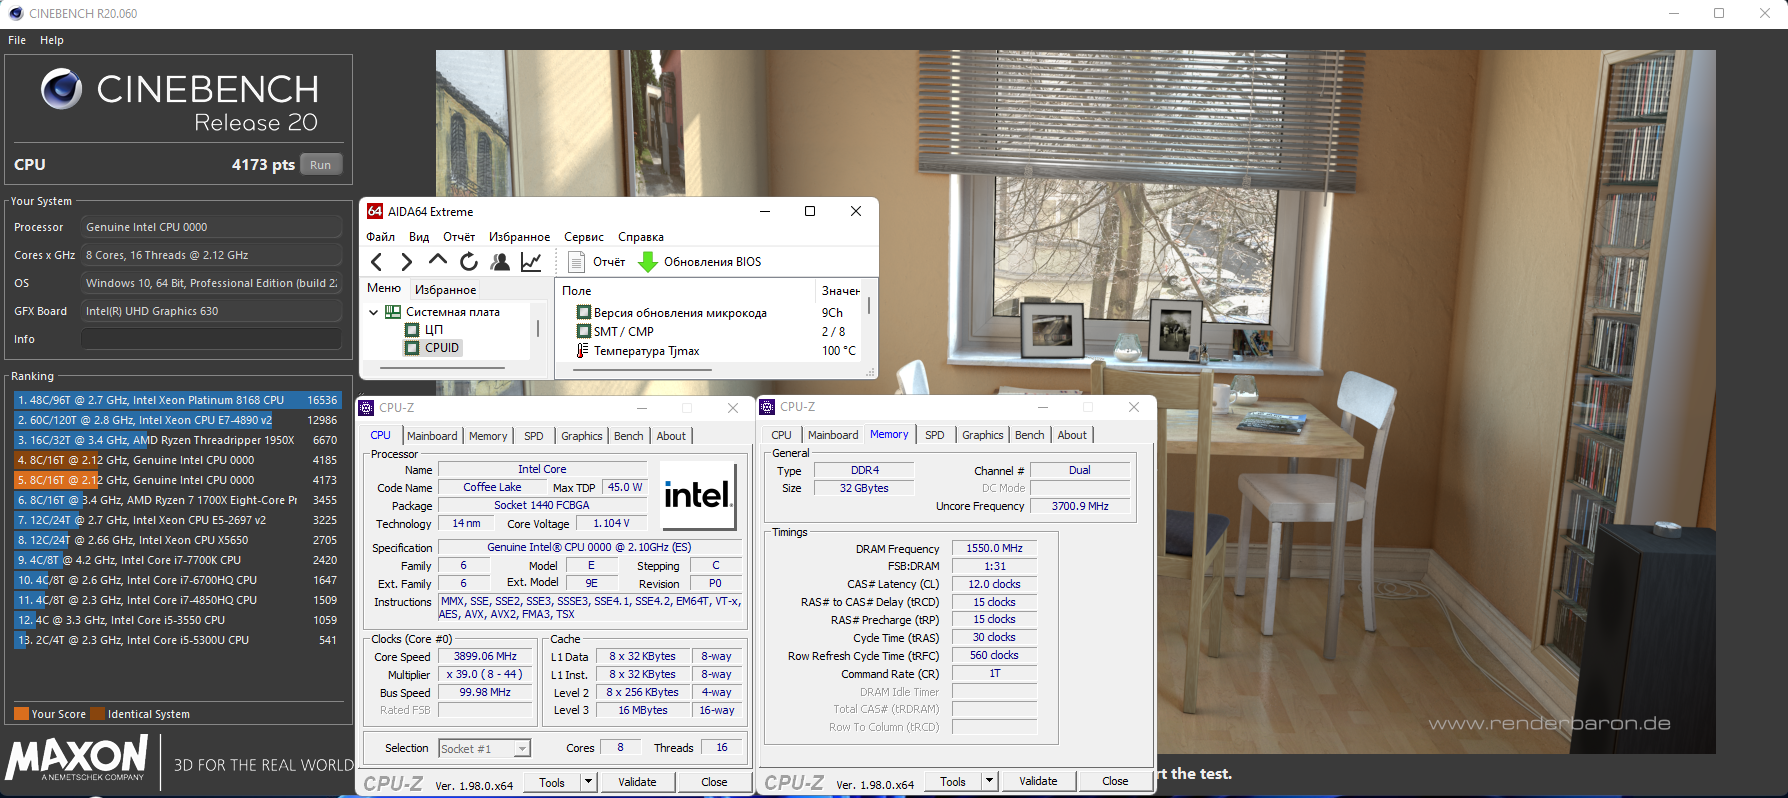Open SPD tab in CPU-Z CPU window
Screen dimensions: 1788x798
pos(534,436)
